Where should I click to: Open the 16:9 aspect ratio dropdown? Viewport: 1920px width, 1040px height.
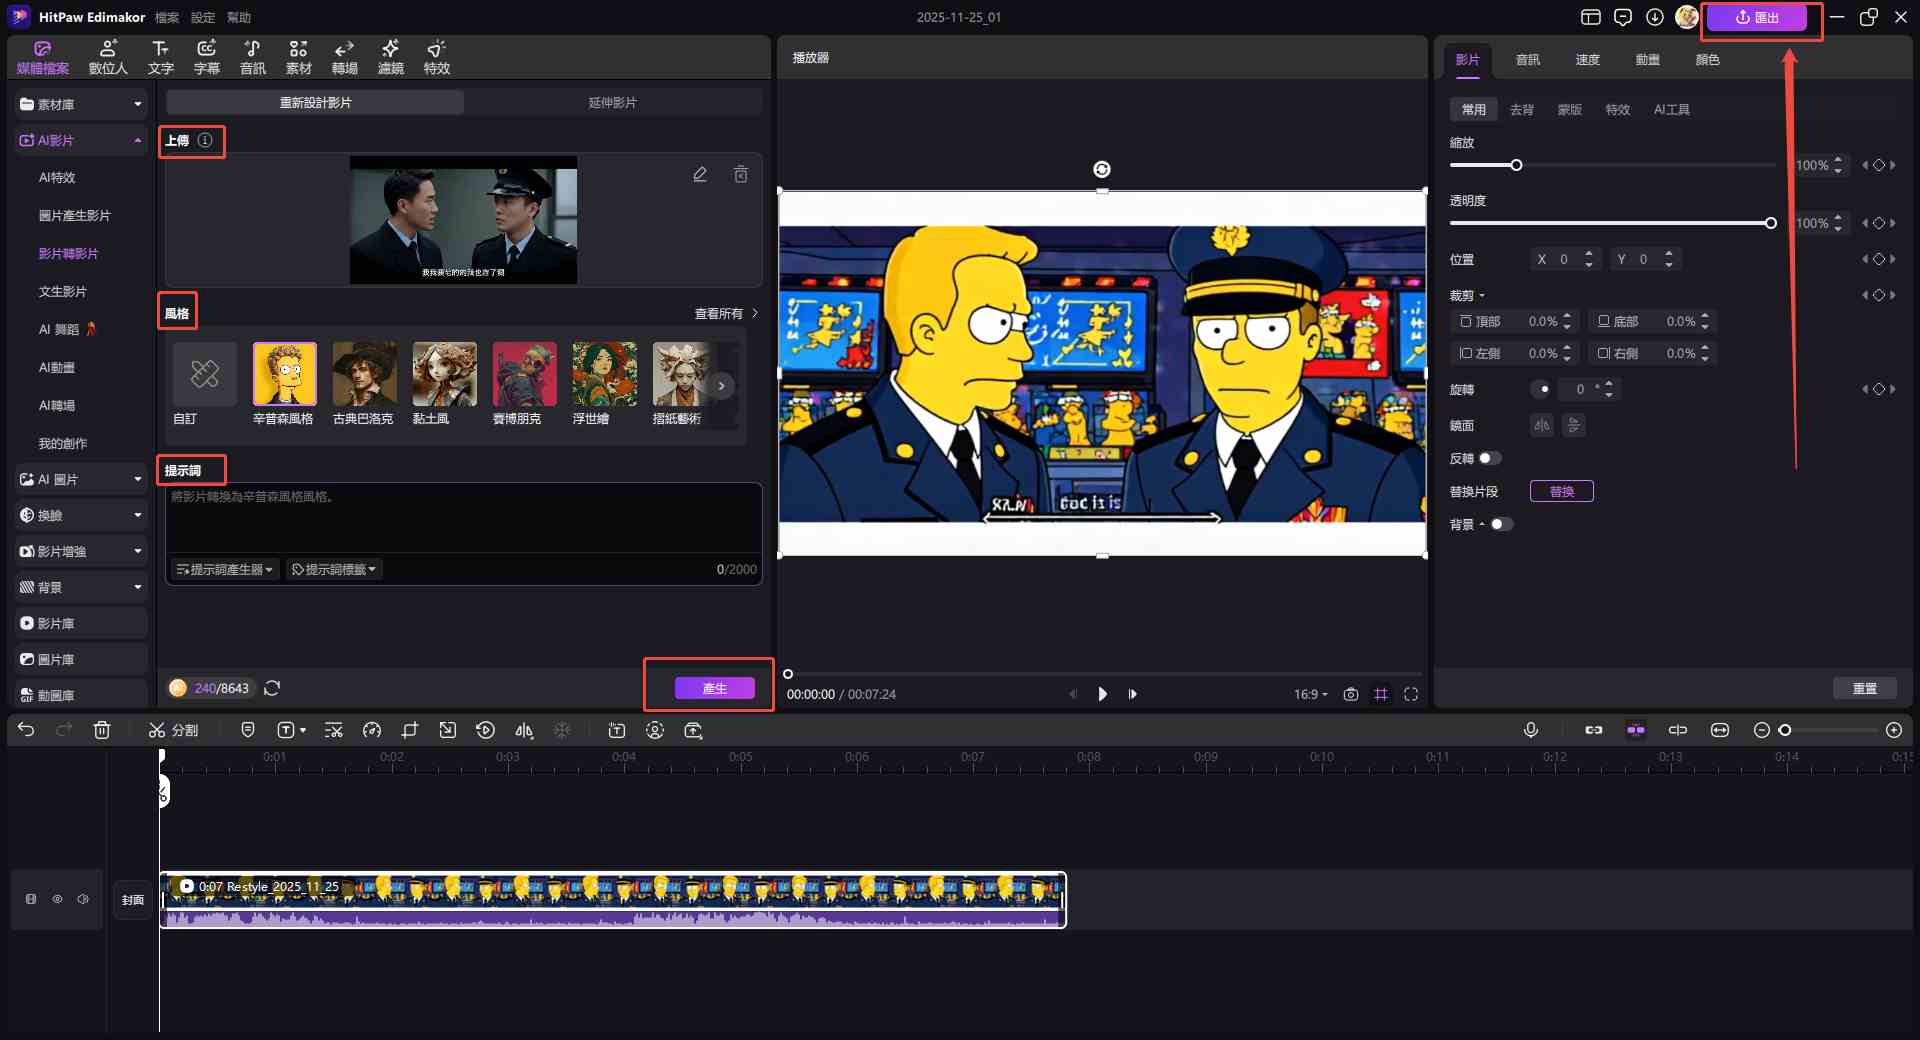click(x=1310, y=694)
